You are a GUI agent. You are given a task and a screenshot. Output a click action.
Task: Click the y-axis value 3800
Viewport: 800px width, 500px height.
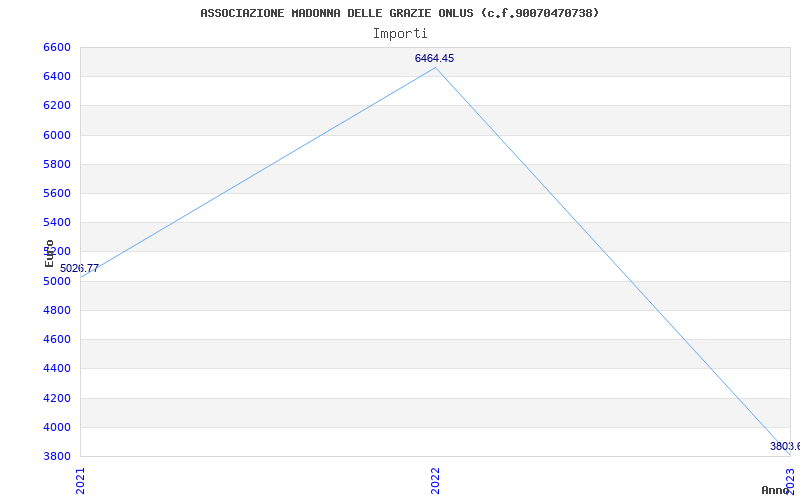tap(57, 456)
